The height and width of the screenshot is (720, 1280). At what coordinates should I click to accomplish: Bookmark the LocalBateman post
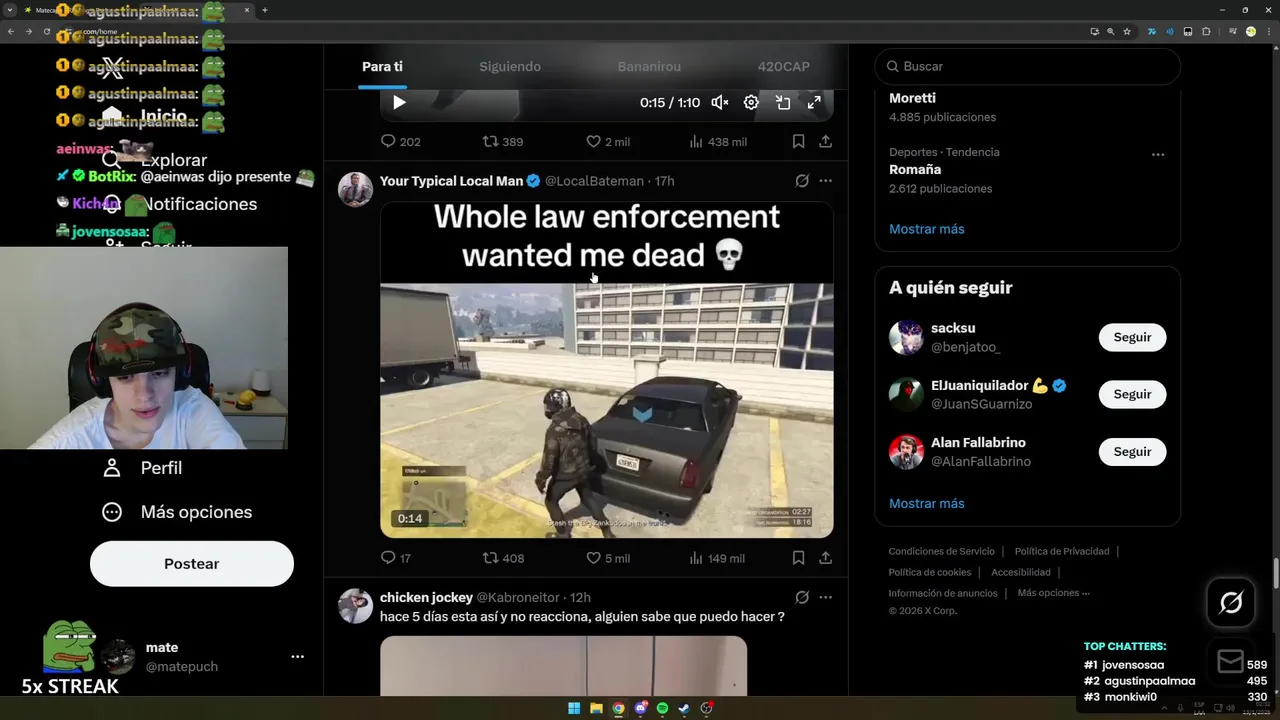798,558
